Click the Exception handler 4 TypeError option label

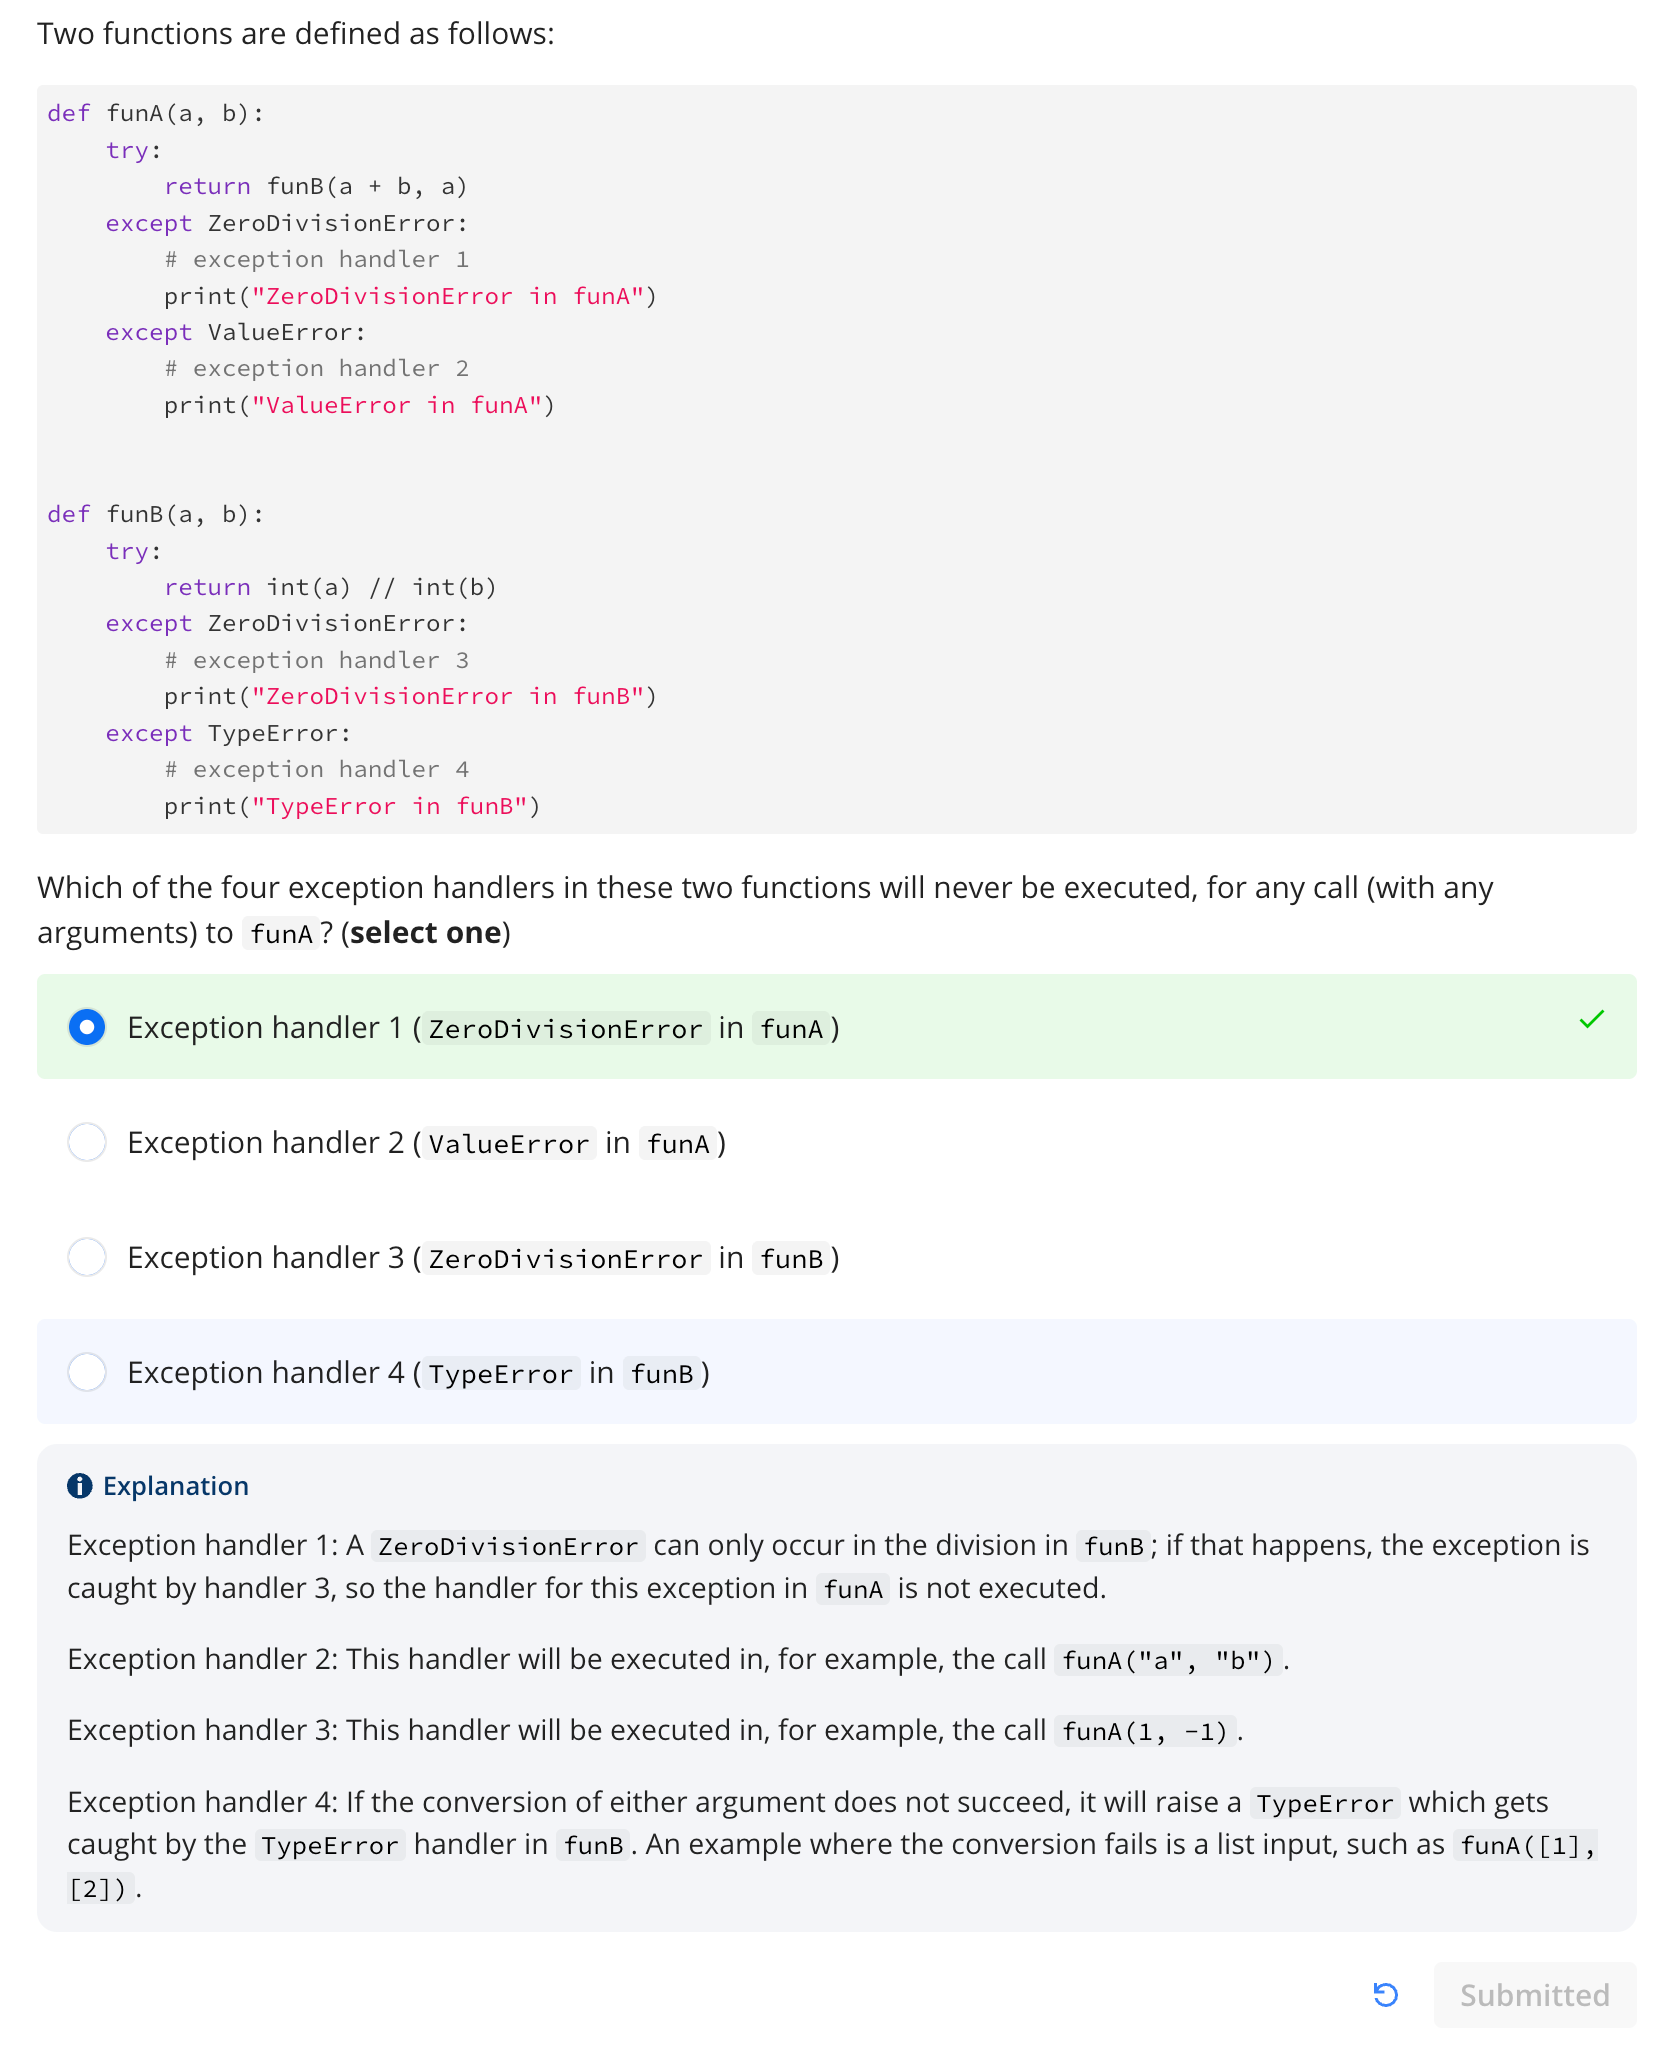pyautogui.click(x=419, y=1373)
